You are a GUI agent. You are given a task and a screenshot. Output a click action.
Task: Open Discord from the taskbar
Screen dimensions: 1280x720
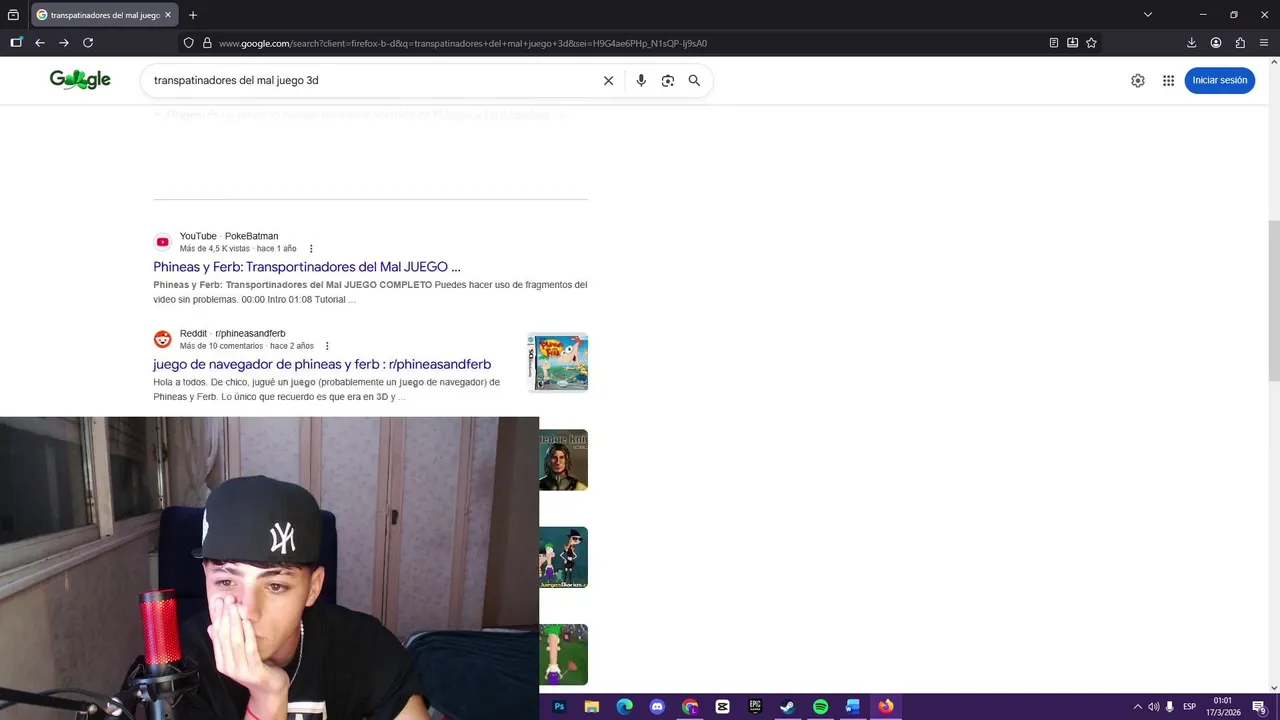[657, 707]
